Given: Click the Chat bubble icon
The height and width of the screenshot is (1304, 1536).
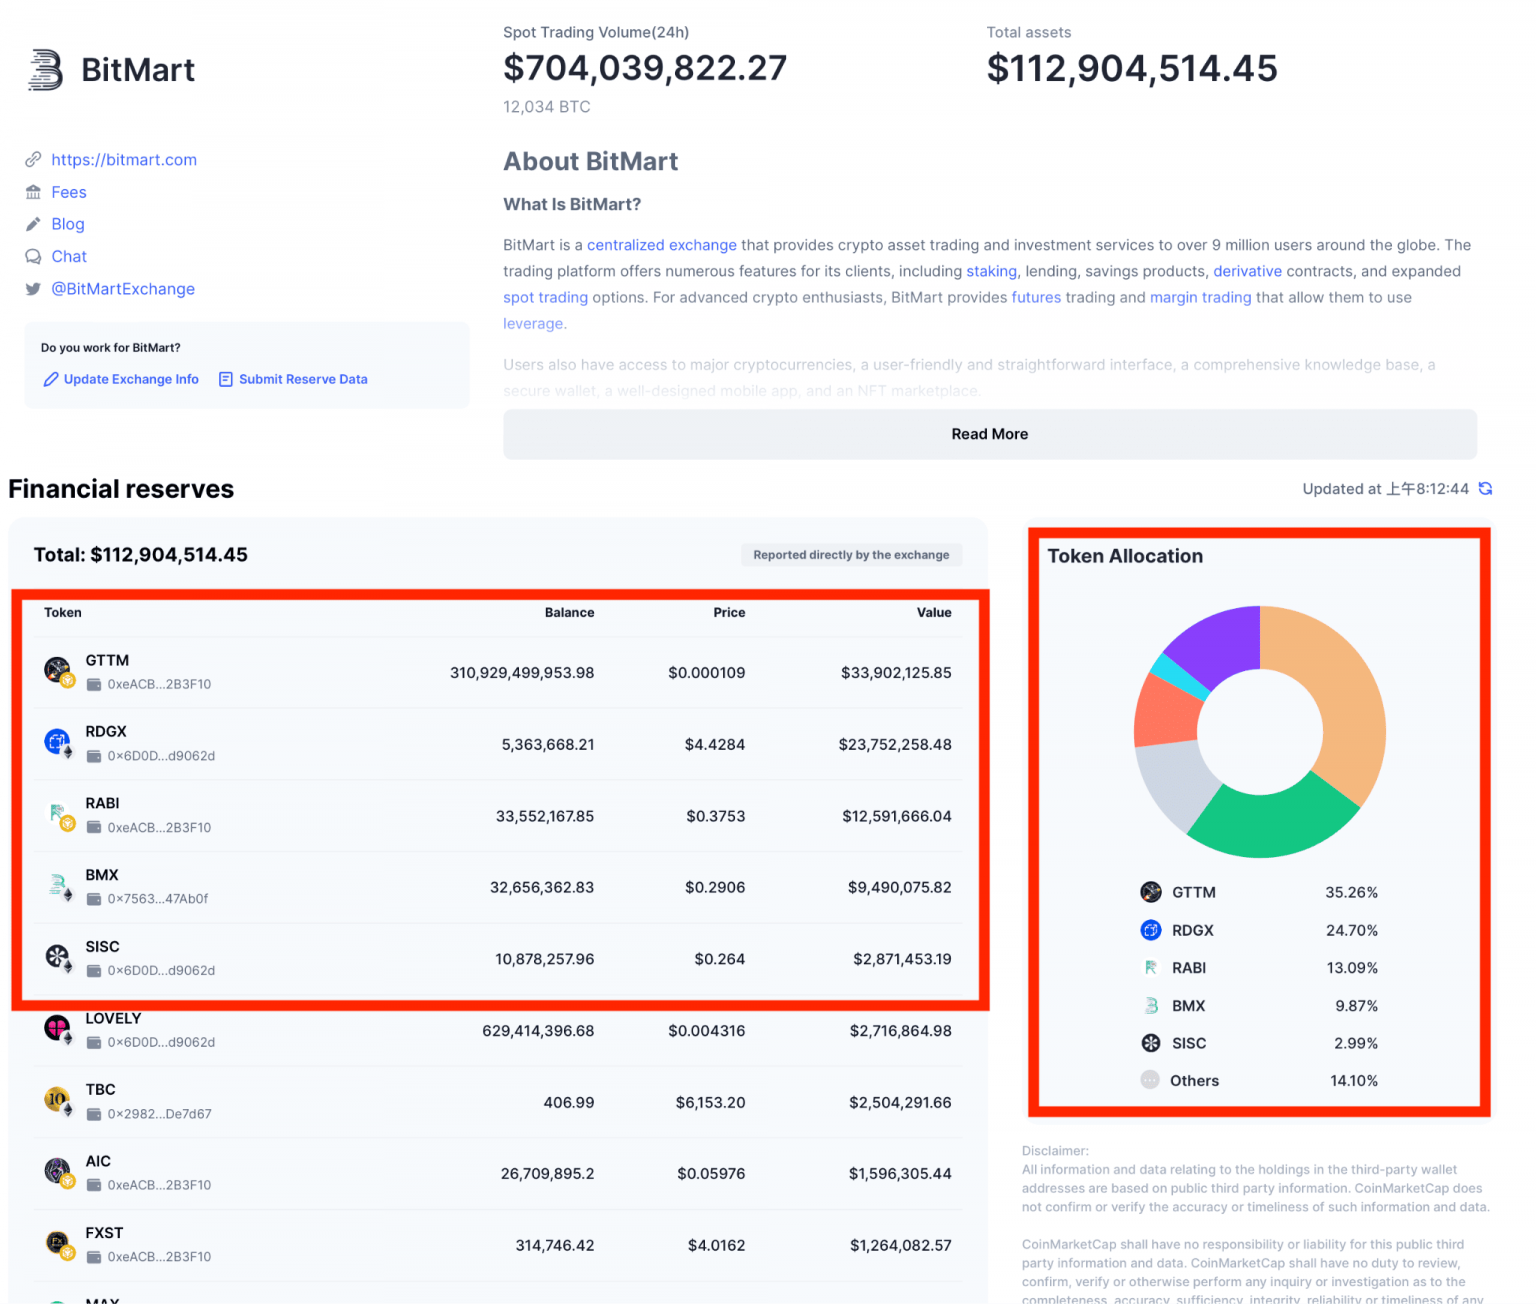Looking at the screenshot, I should (33, 256).
